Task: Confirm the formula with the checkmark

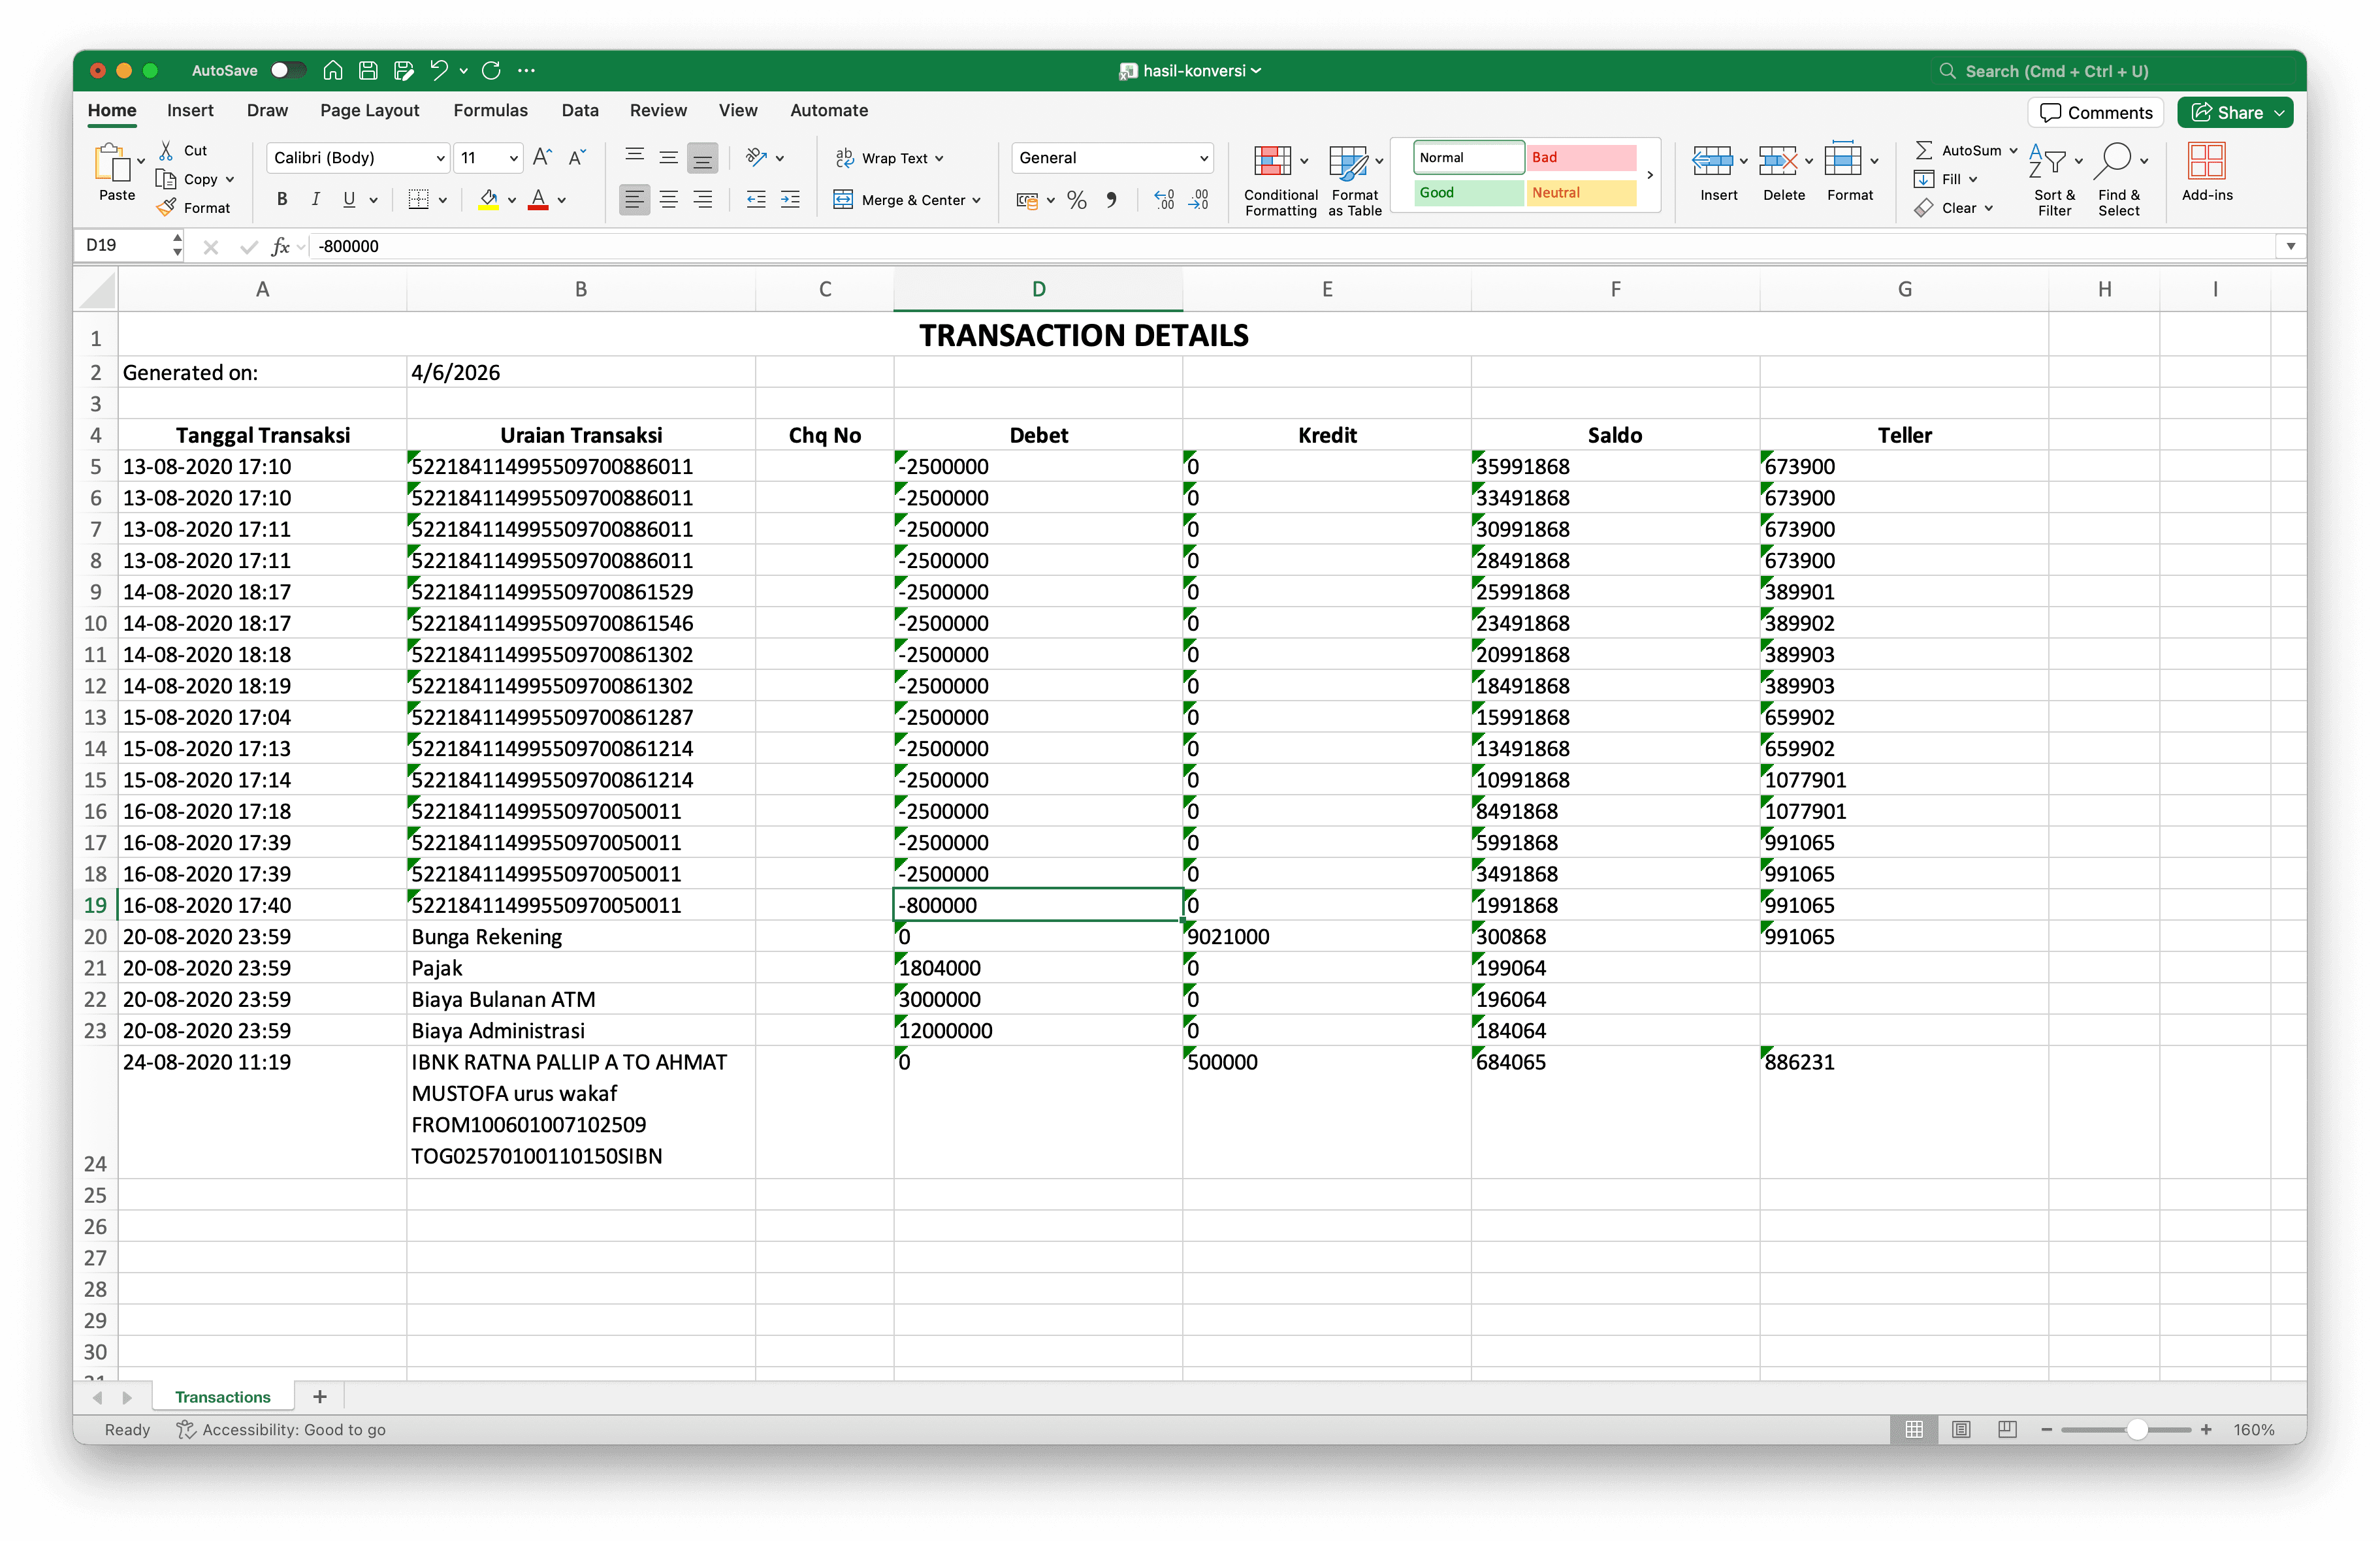Action: click(x=249, y=246)
